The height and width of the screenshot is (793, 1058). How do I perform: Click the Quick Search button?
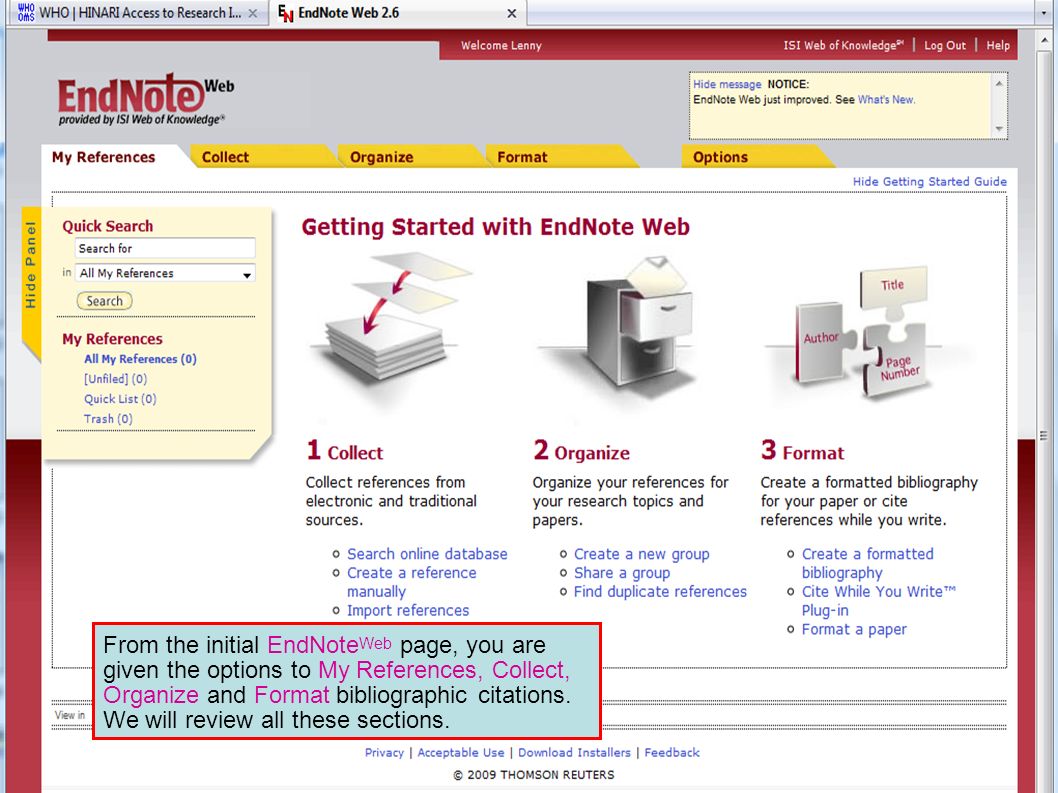(105, 301)
